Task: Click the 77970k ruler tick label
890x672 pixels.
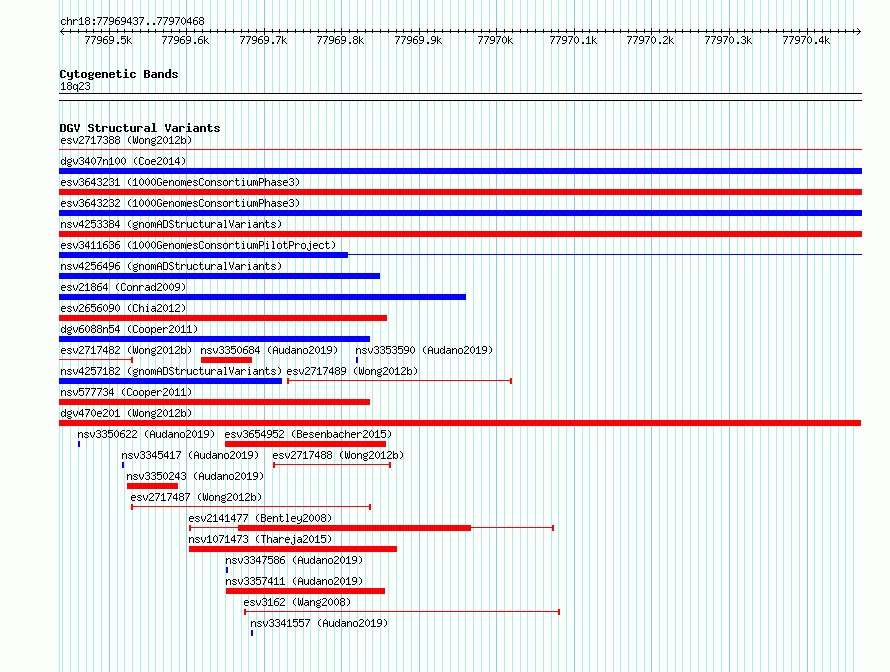Action: coord(495,40)
